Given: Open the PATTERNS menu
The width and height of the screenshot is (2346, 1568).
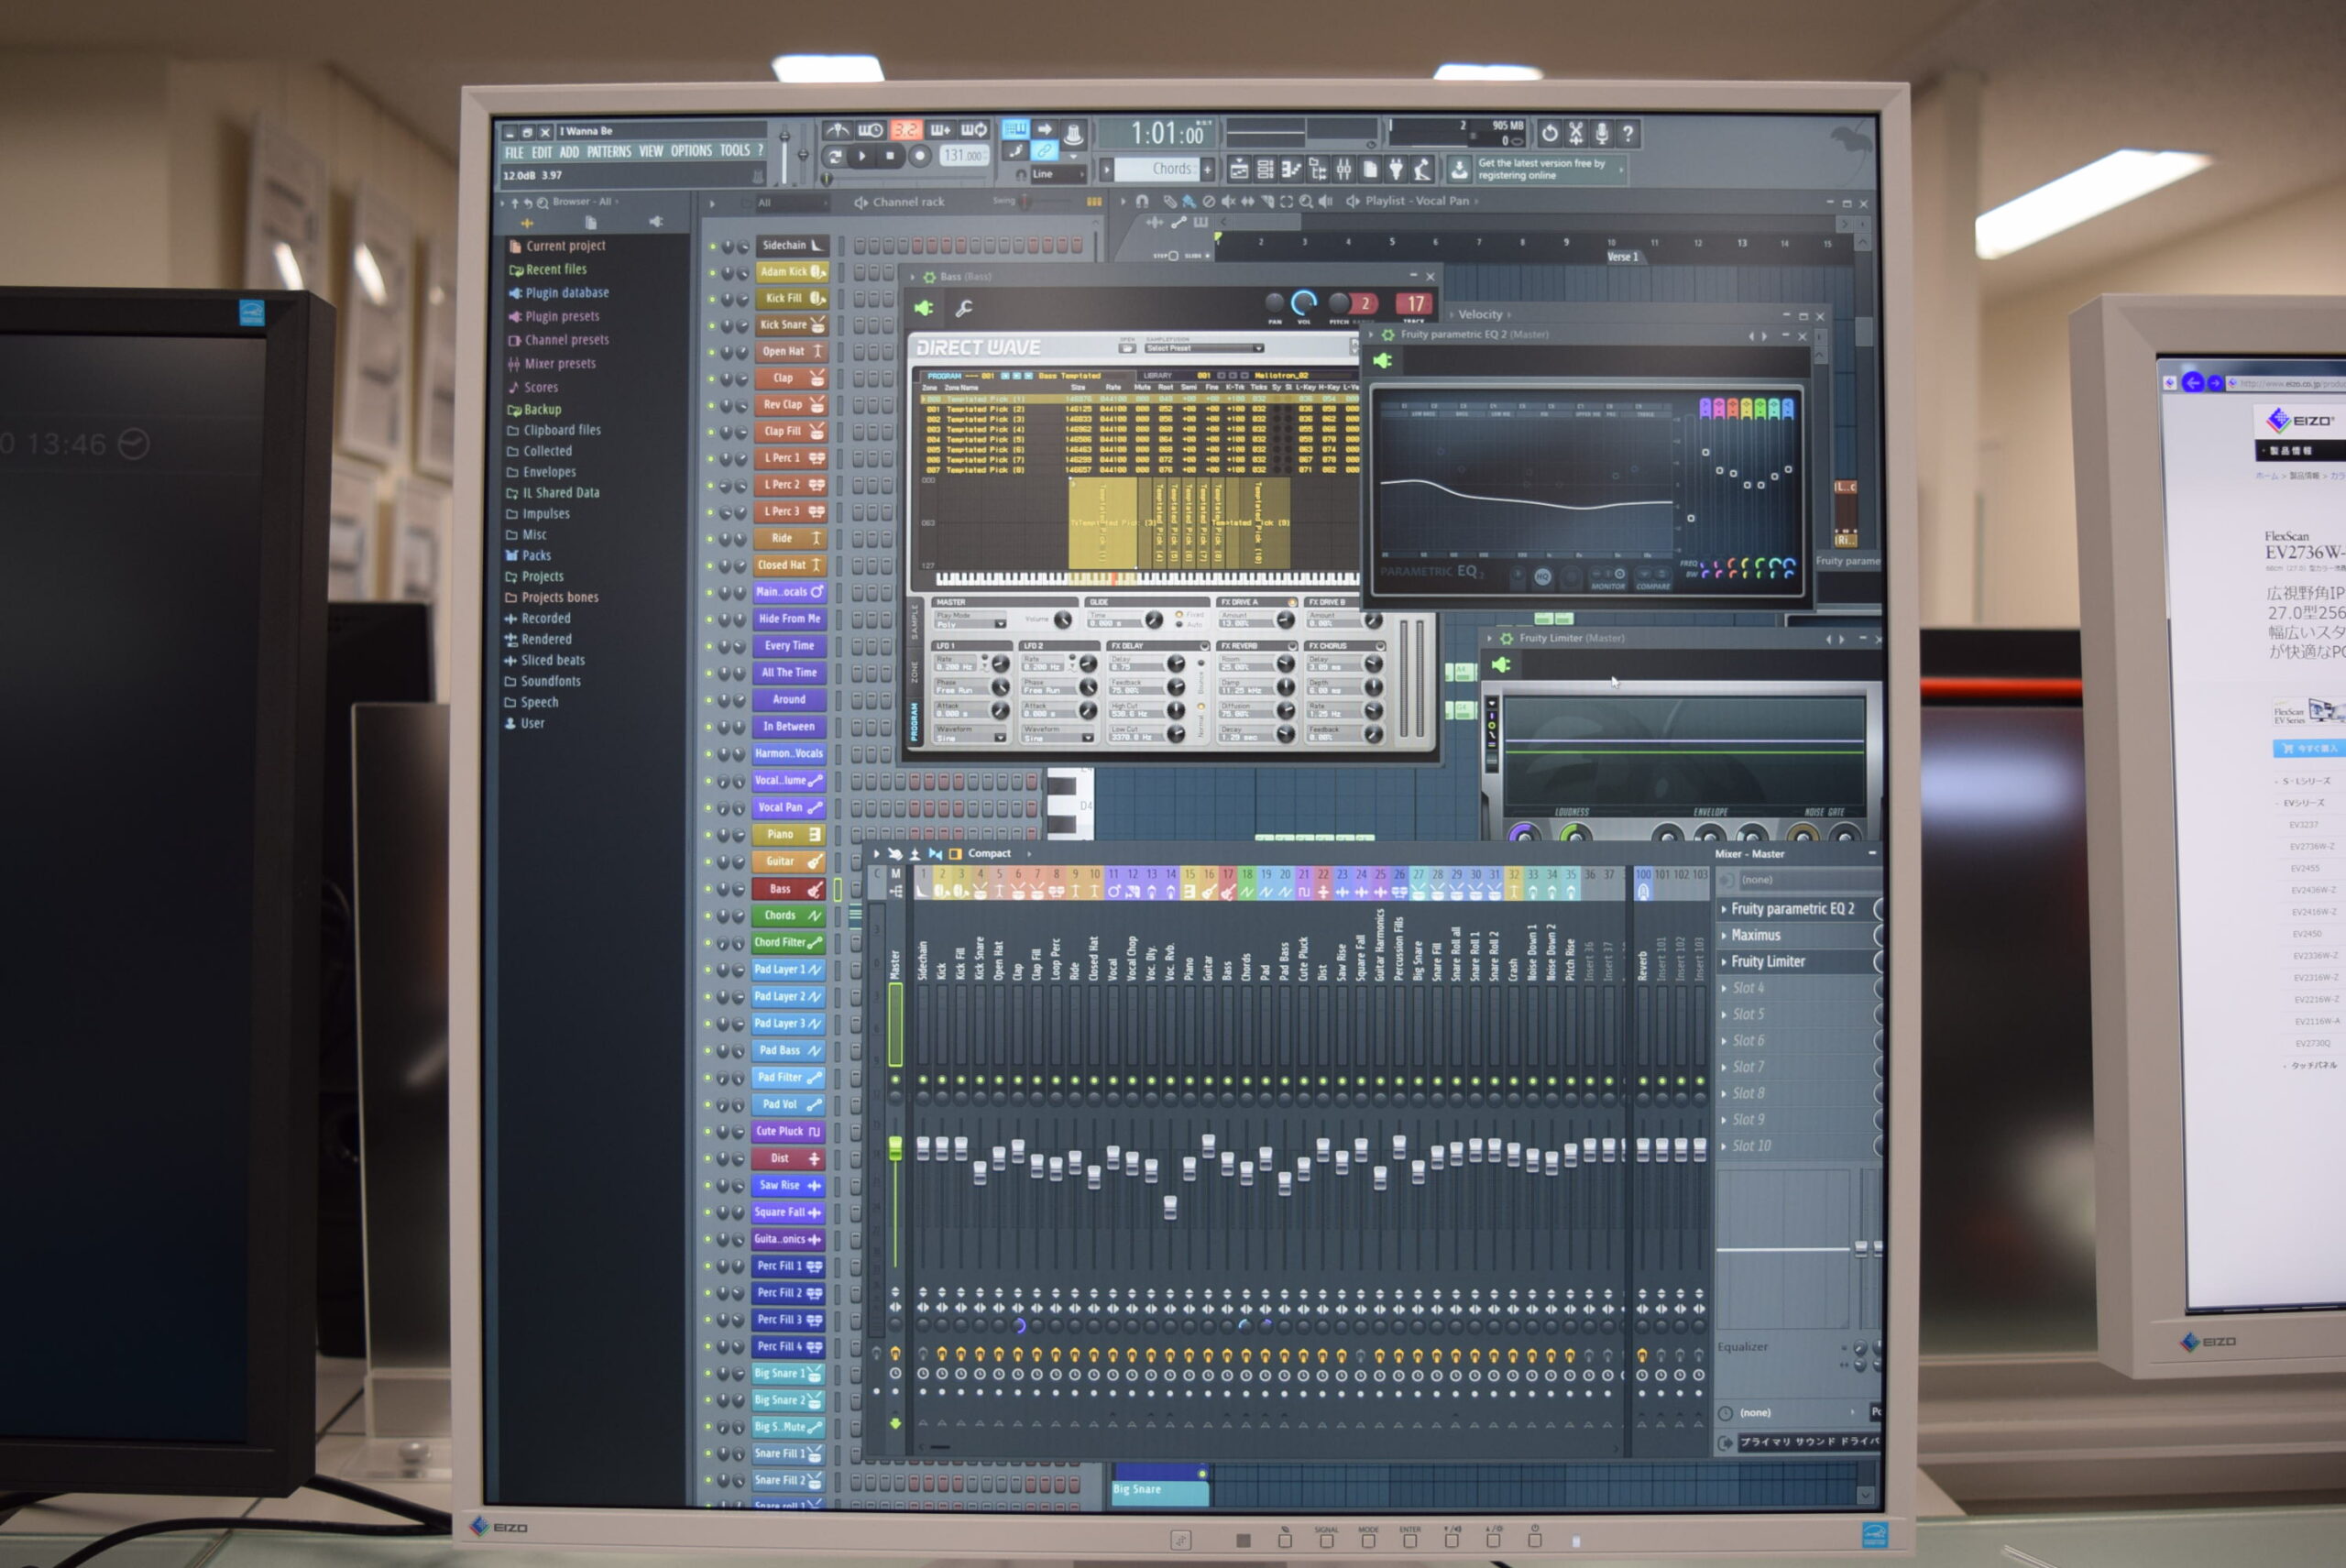Looking at the screenshot, I should tap(609, 152).
